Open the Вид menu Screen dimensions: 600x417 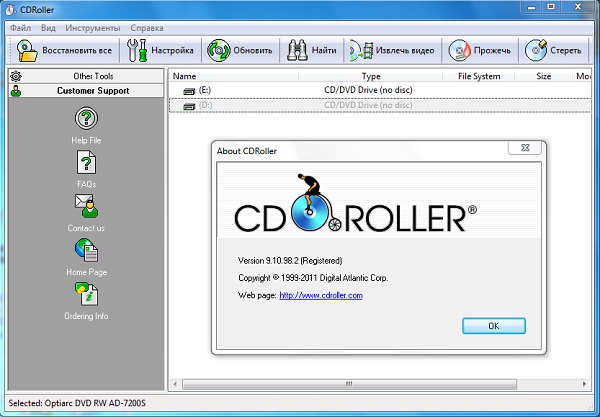(48, 28)
